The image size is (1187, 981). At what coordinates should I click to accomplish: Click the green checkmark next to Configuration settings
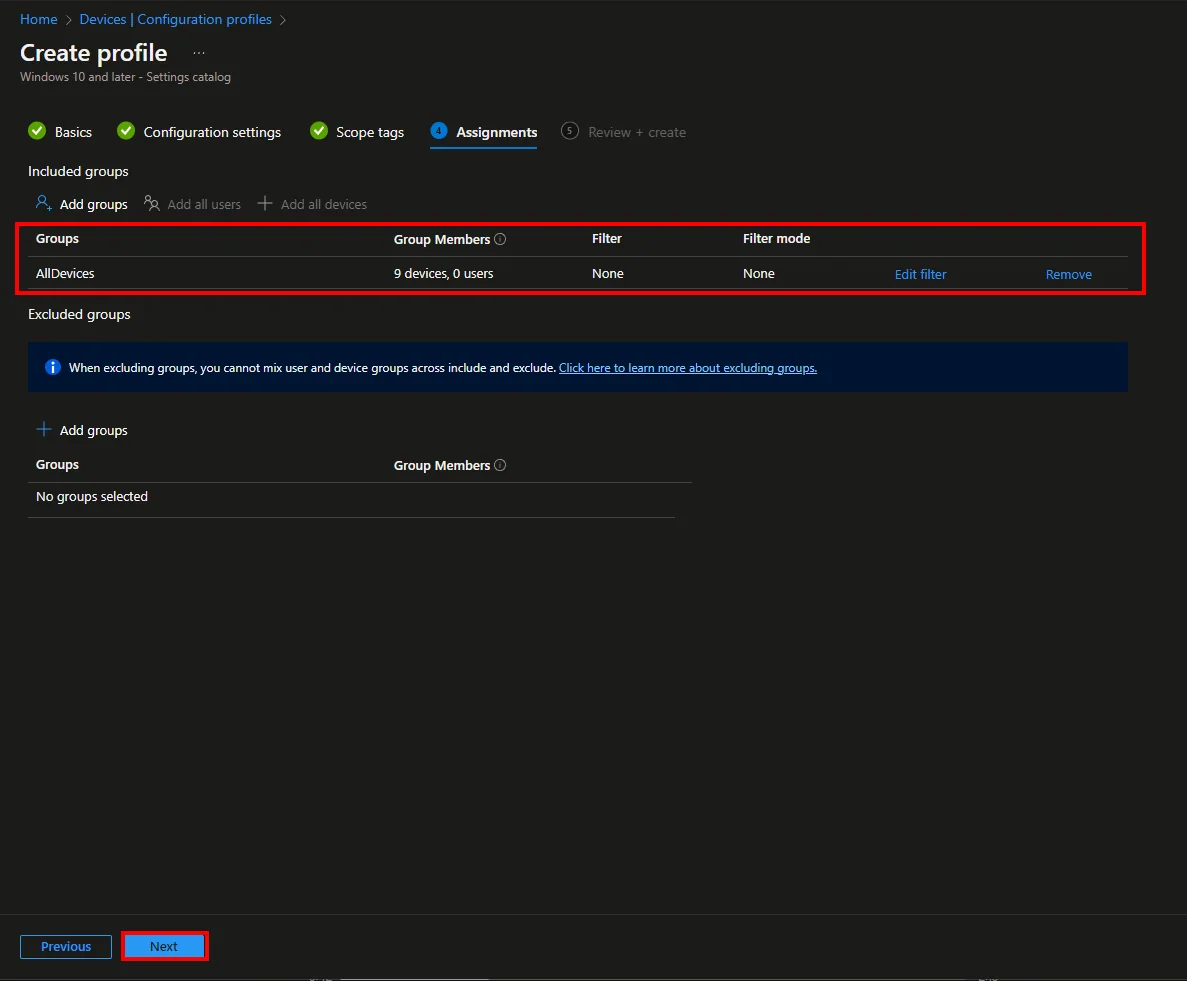[126, 131]
